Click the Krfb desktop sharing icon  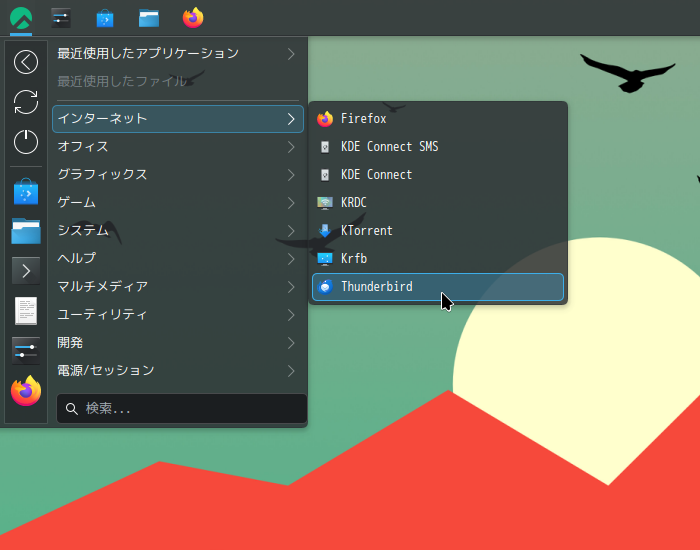325,258
